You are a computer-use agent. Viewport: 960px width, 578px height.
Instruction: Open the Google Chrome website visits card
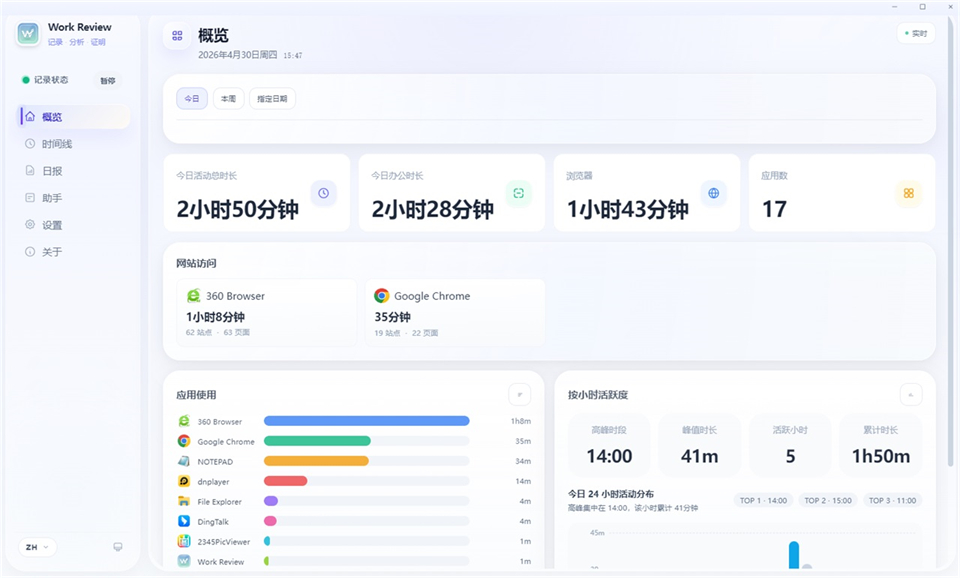click(455, 313)
